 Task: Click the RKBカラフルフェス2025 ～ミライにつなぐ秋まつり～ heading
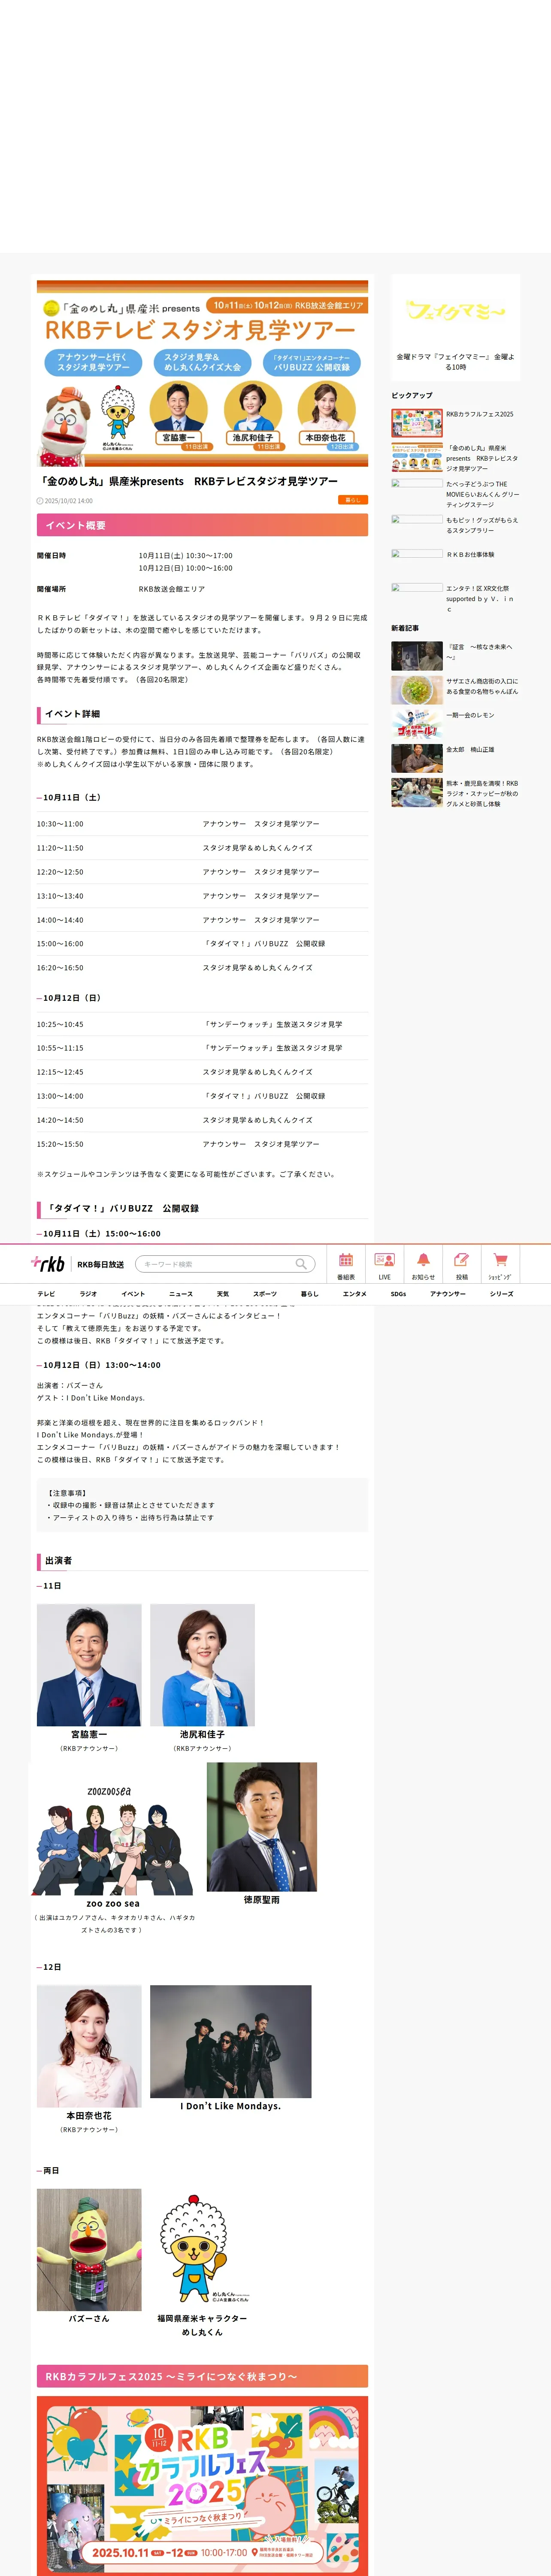pyautogui.click(x=202, y=2376)
